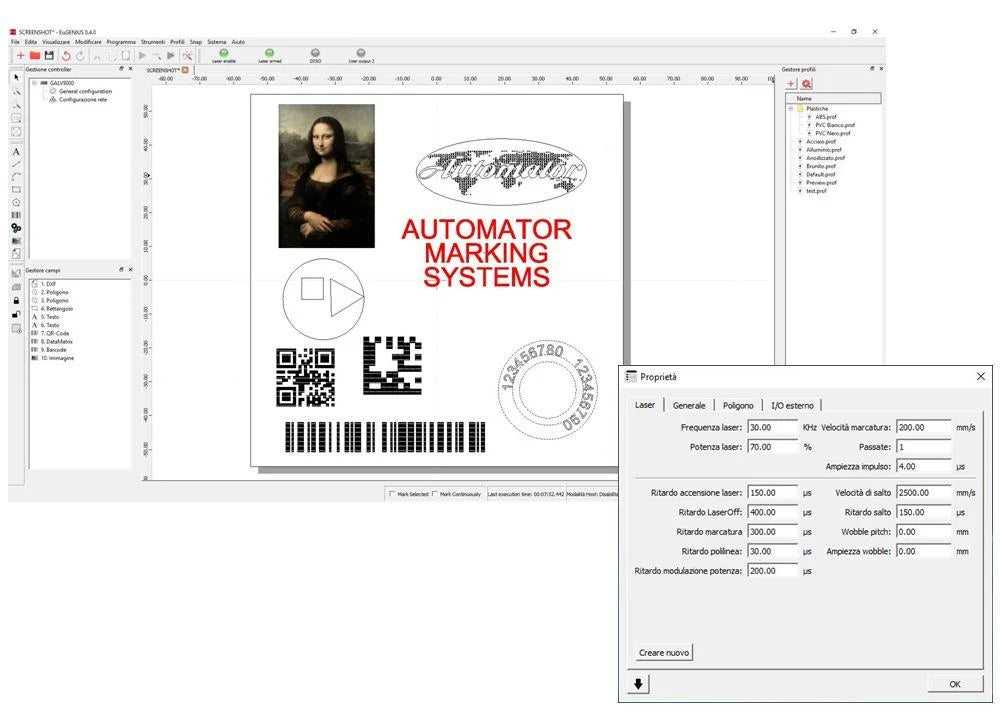The height and width of the screenshot is (722, 1000).
Task: Open the Strumenti menu
Action: tap(153, 42)
